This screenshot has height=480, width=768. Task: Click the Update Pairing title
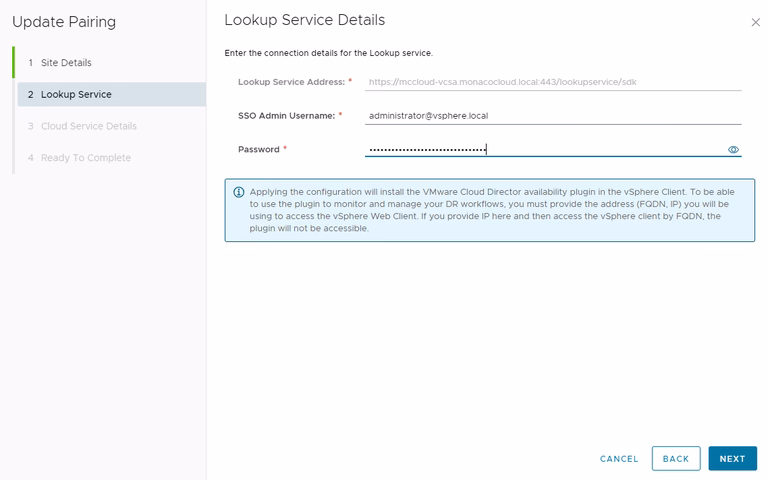click(x=64, y=22)
